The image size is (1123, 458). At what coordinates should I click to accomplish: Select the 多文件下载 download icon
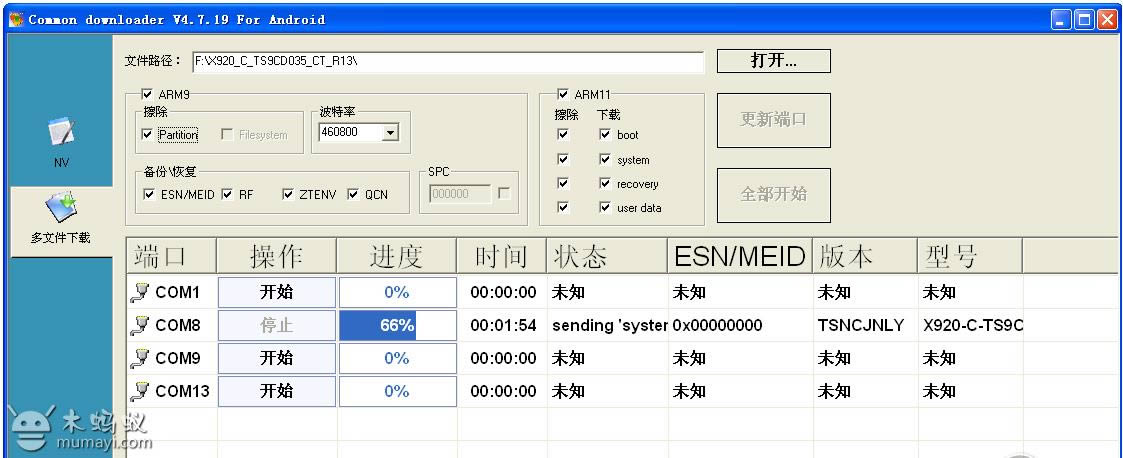tap(61, 205)
